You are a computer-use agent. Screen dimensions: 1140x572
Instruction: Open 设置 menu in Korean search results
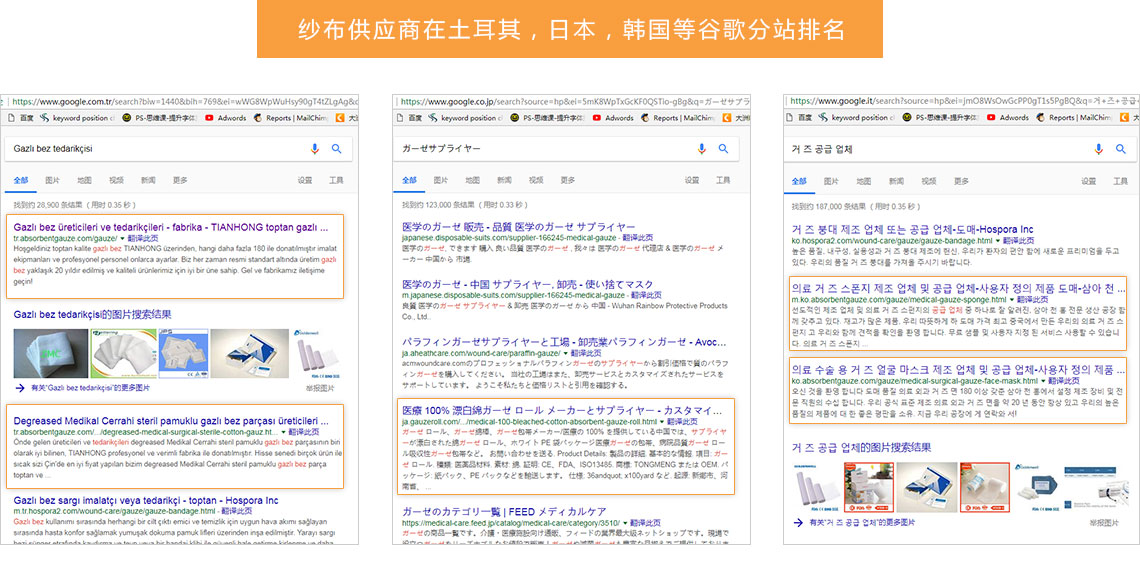pos(1088,181)
